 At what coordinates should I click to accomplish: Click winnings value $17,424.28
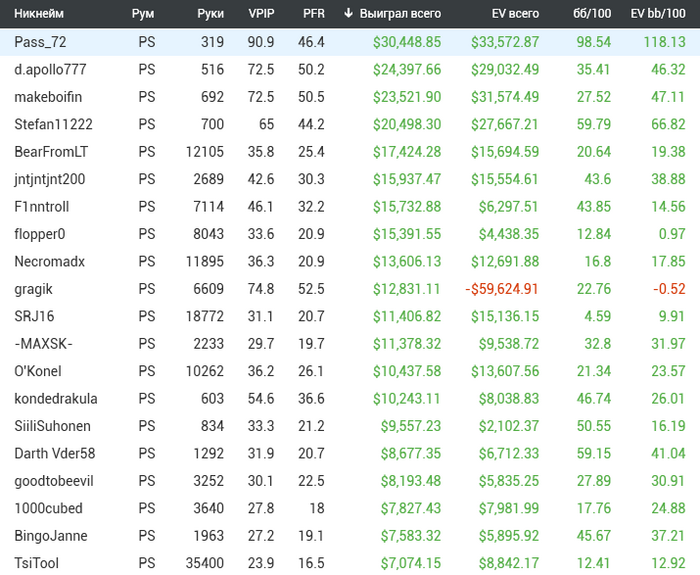coord(407,152)
